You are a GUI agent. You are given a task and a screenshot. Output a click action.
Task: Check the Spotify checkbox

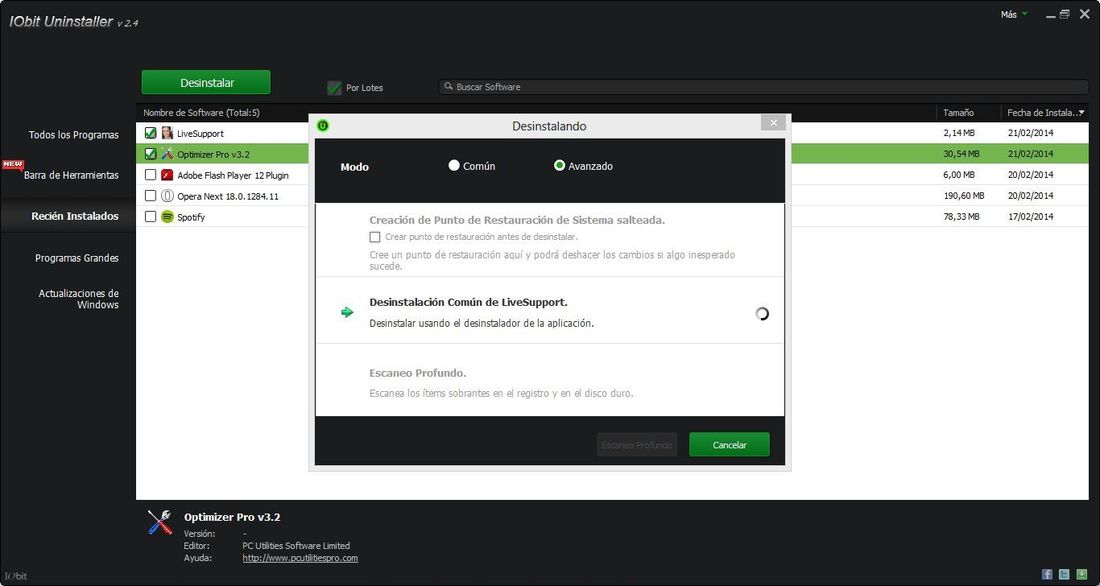(x=150, y=217)
